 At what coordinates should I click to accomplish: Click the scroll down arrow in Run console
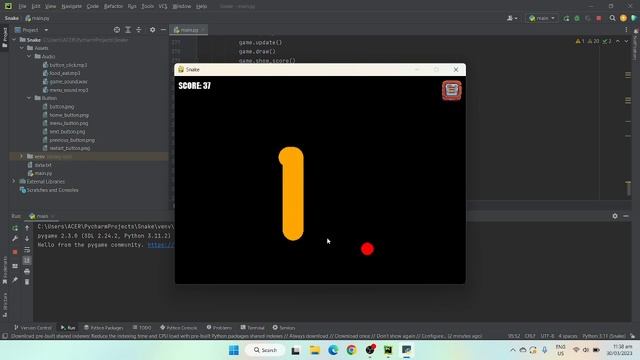pyautogui.click(x=27, y=238)
